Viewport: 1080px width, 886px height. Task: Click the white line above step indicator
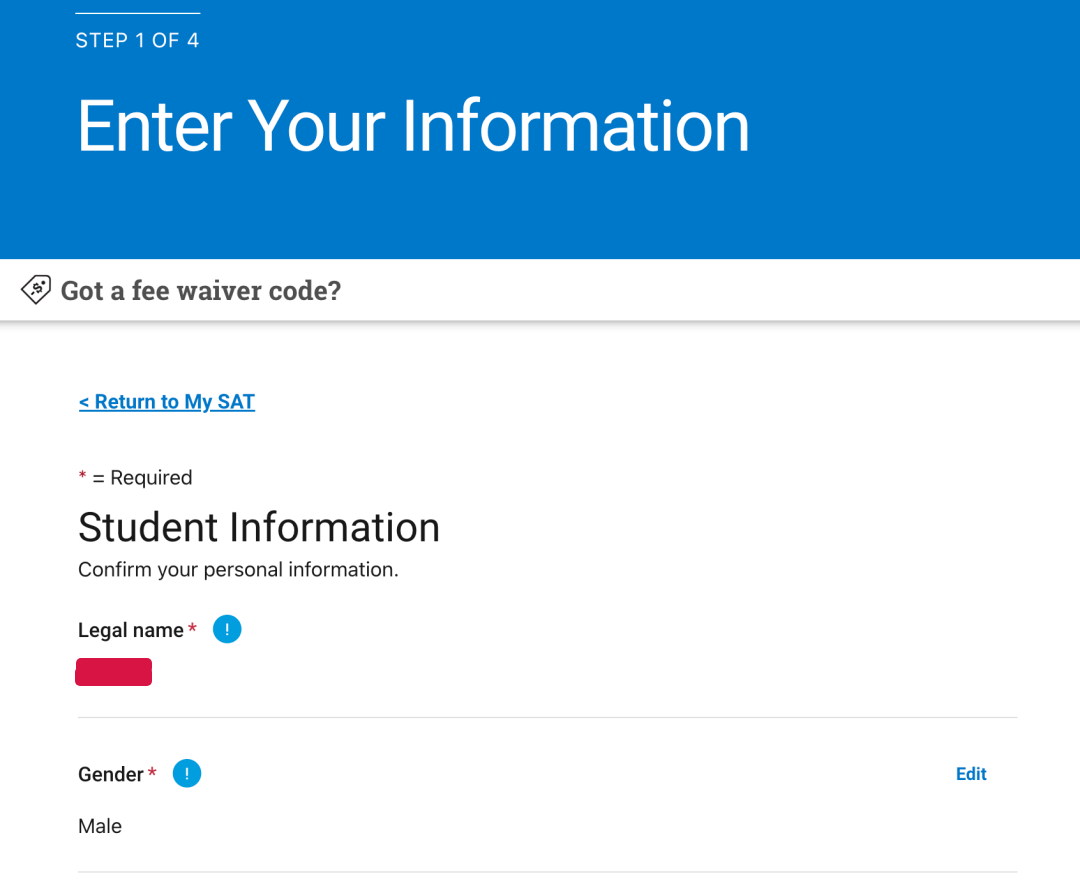pyautogui.click(x=138, y=13)
